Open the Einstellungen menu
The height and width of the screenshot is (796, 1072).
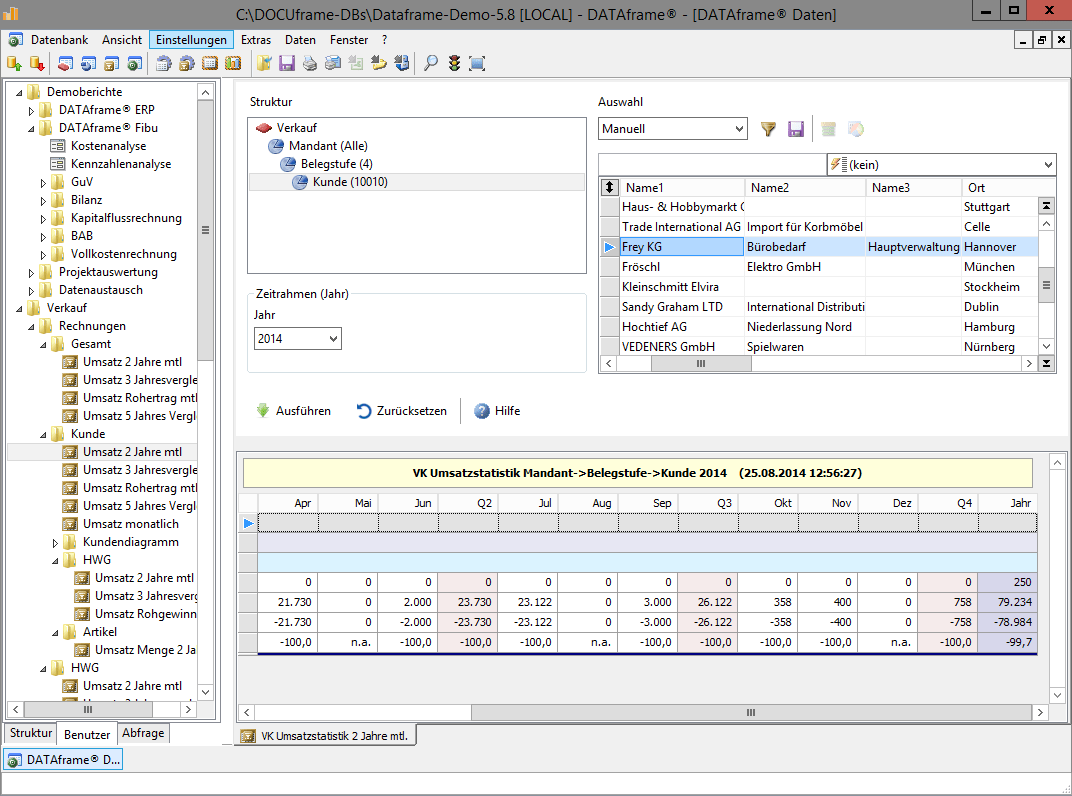point(191,40)
